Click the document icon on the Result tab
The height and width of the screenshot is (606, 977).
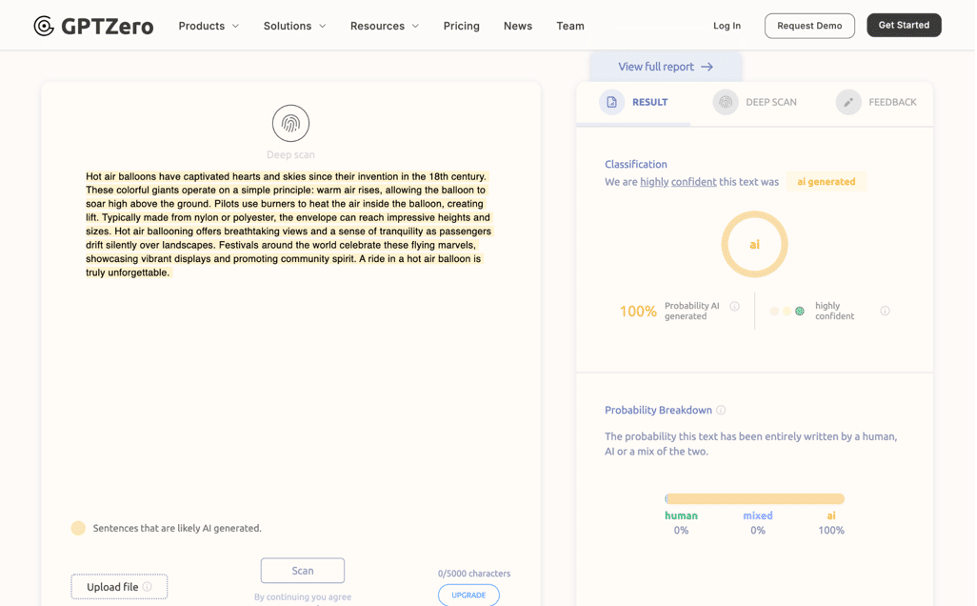point(611,101)
